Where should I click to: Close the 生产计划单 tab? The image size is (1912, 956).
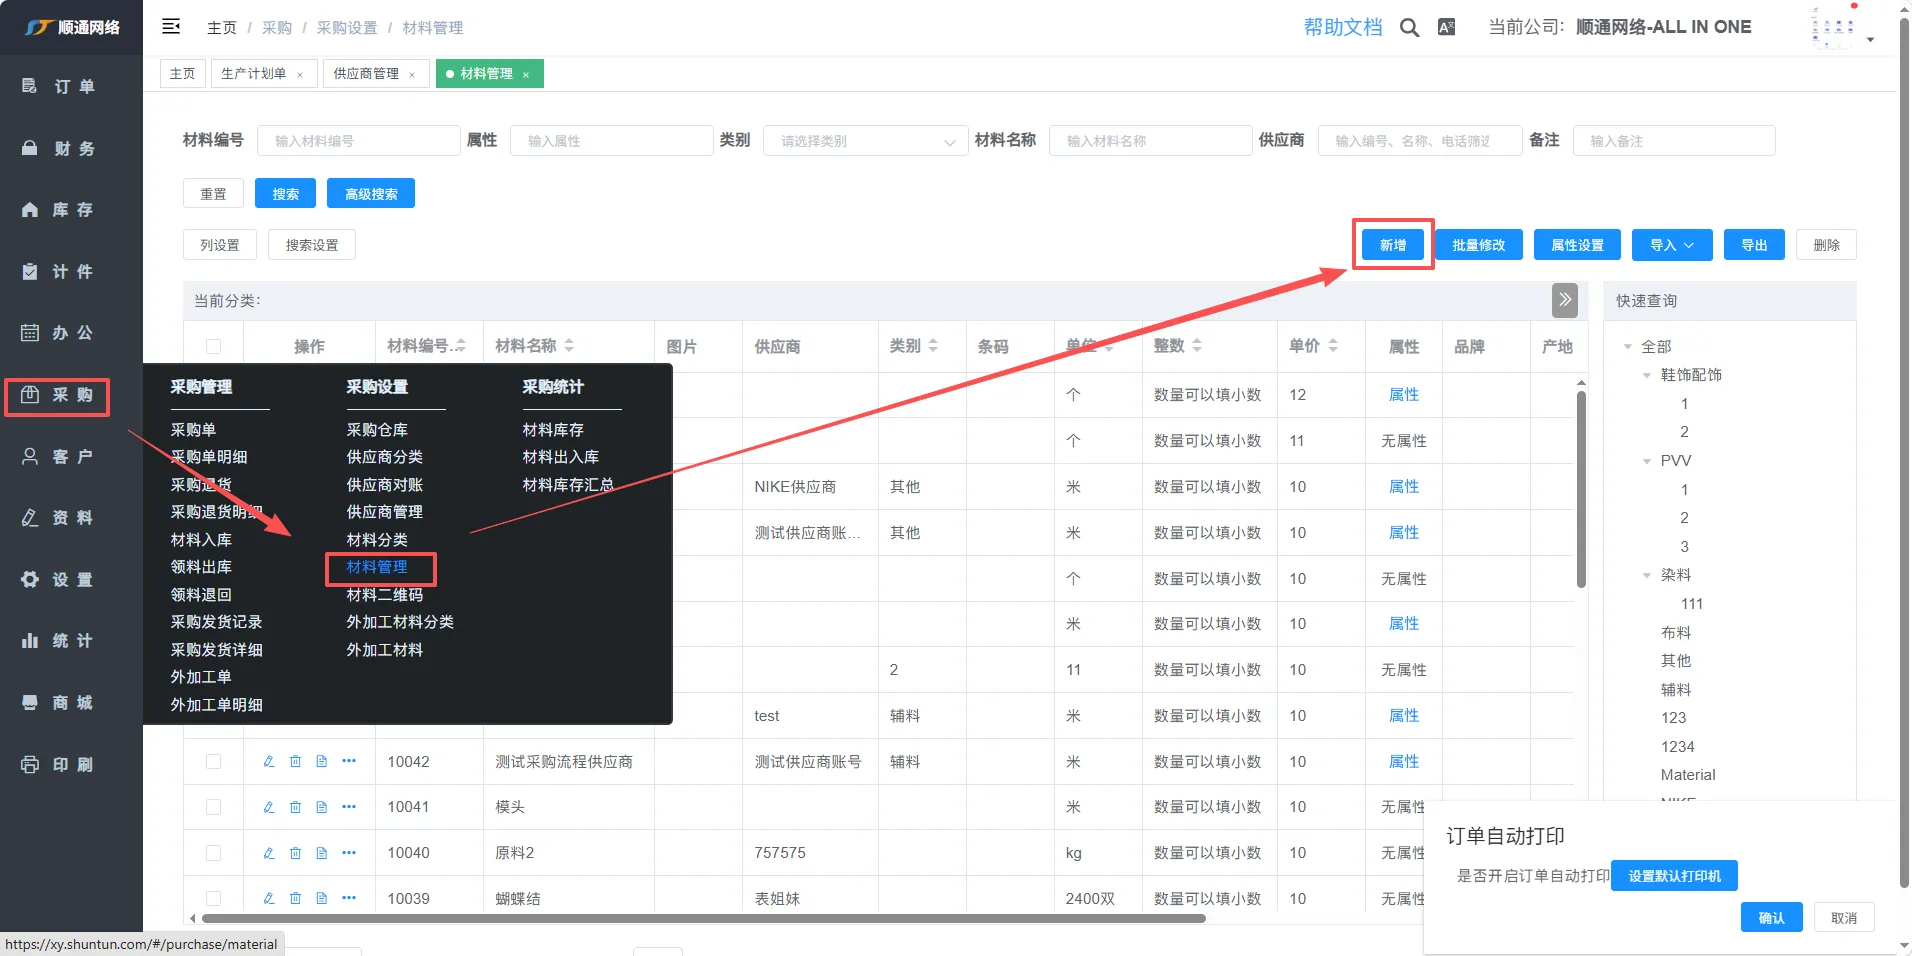(300, 75)
